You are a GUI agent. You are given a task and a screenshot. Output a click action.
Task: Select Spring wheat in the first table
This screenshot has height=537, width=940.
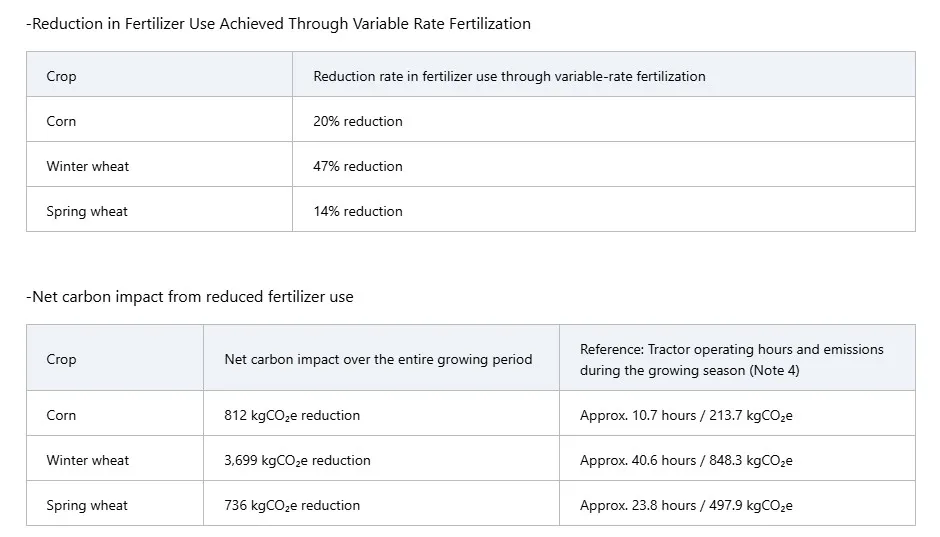click(x=87, y=212)
